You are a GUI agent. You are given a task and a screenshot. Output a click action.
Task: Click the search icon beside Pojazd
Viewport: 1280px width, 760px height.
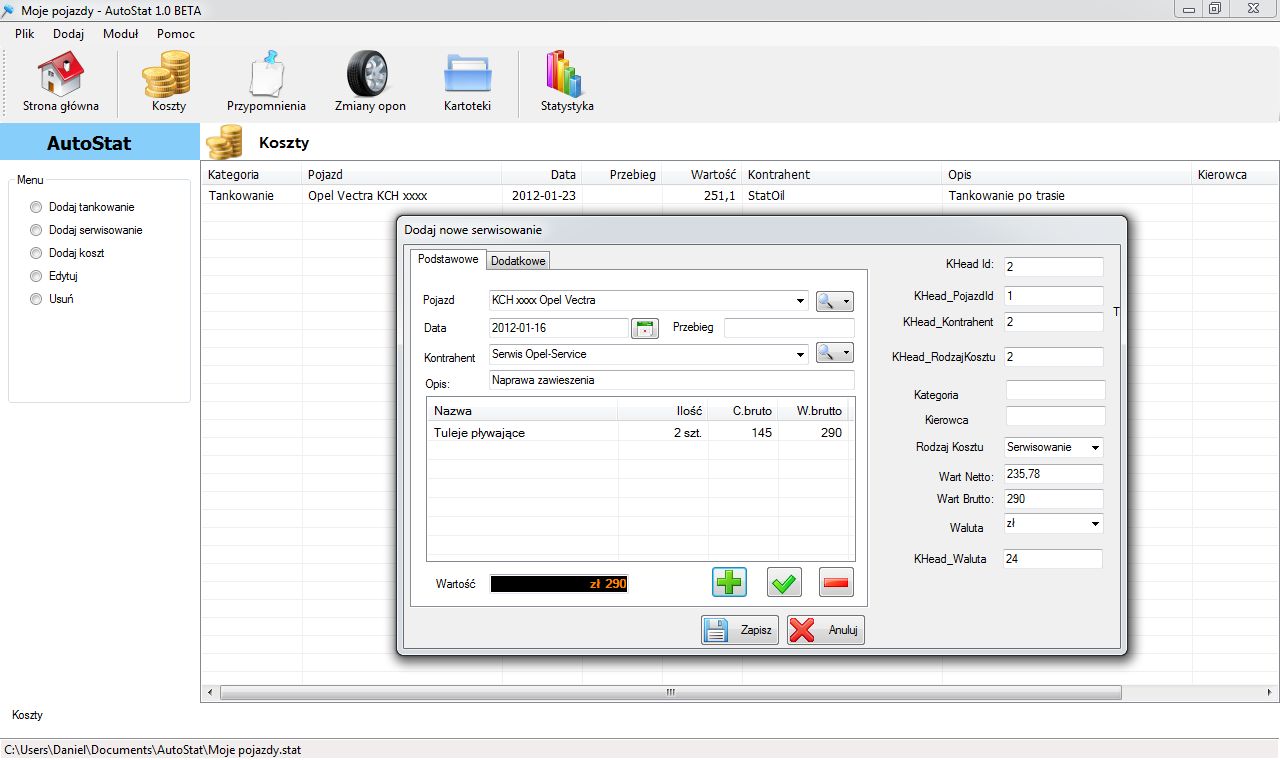coord(834,301)
